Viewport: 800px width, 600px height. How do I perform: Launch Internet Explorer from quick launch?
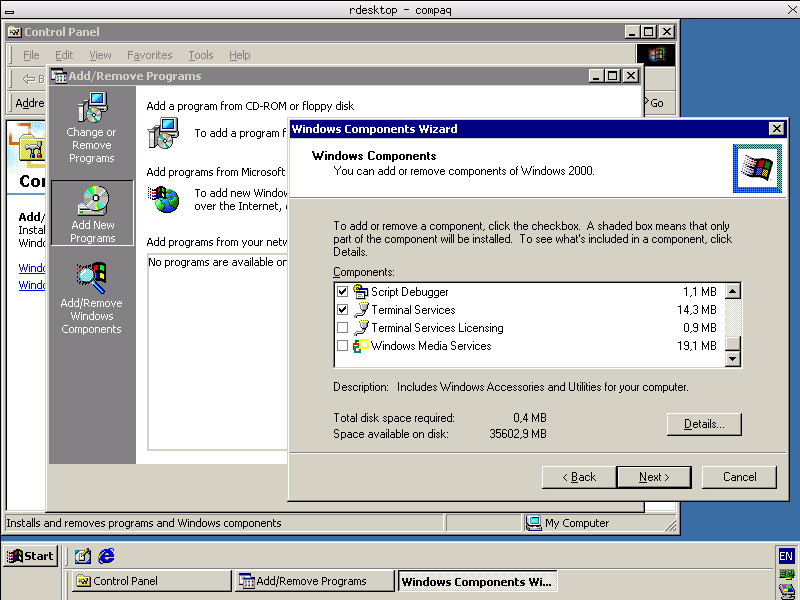coord(106,556)
